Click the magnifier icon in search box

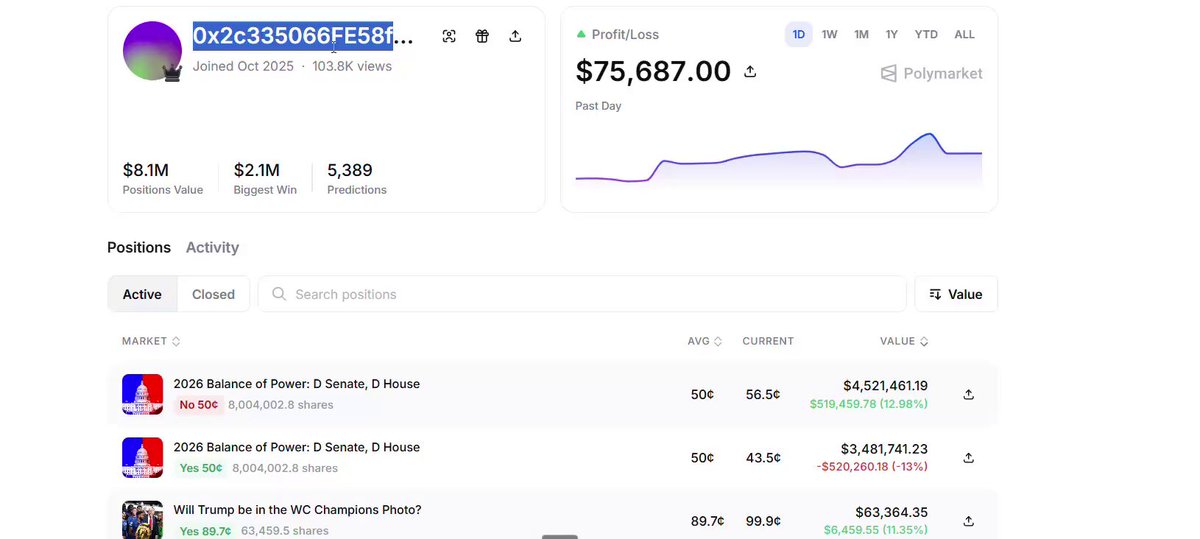(x=279, y=294)
